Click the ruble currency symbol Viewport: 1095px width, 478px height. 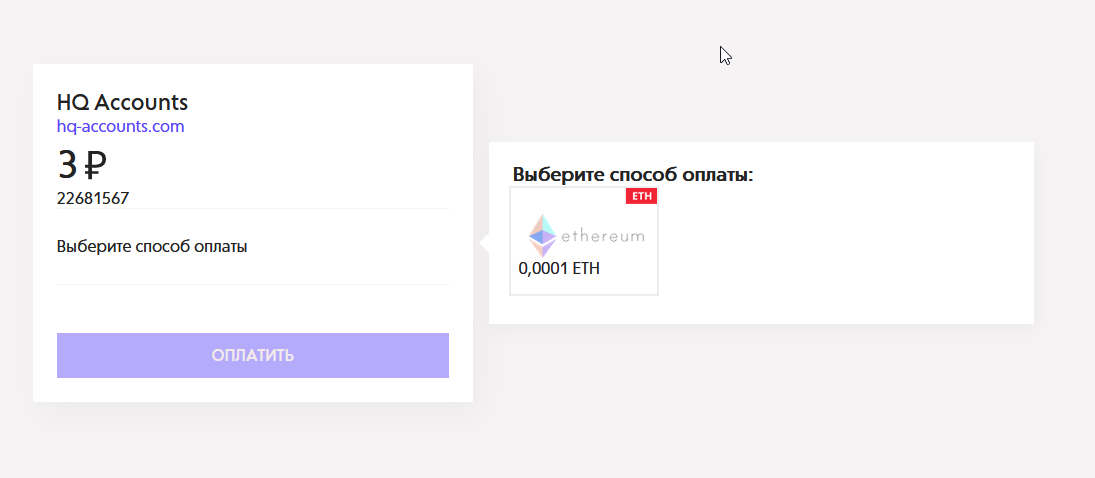point(96,165)
